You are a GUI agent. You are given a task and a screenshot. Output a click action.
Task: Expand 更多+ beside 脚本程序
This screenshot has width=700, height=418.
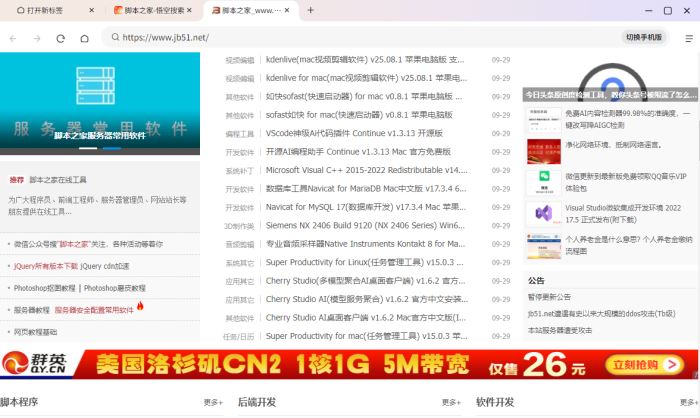213,402
